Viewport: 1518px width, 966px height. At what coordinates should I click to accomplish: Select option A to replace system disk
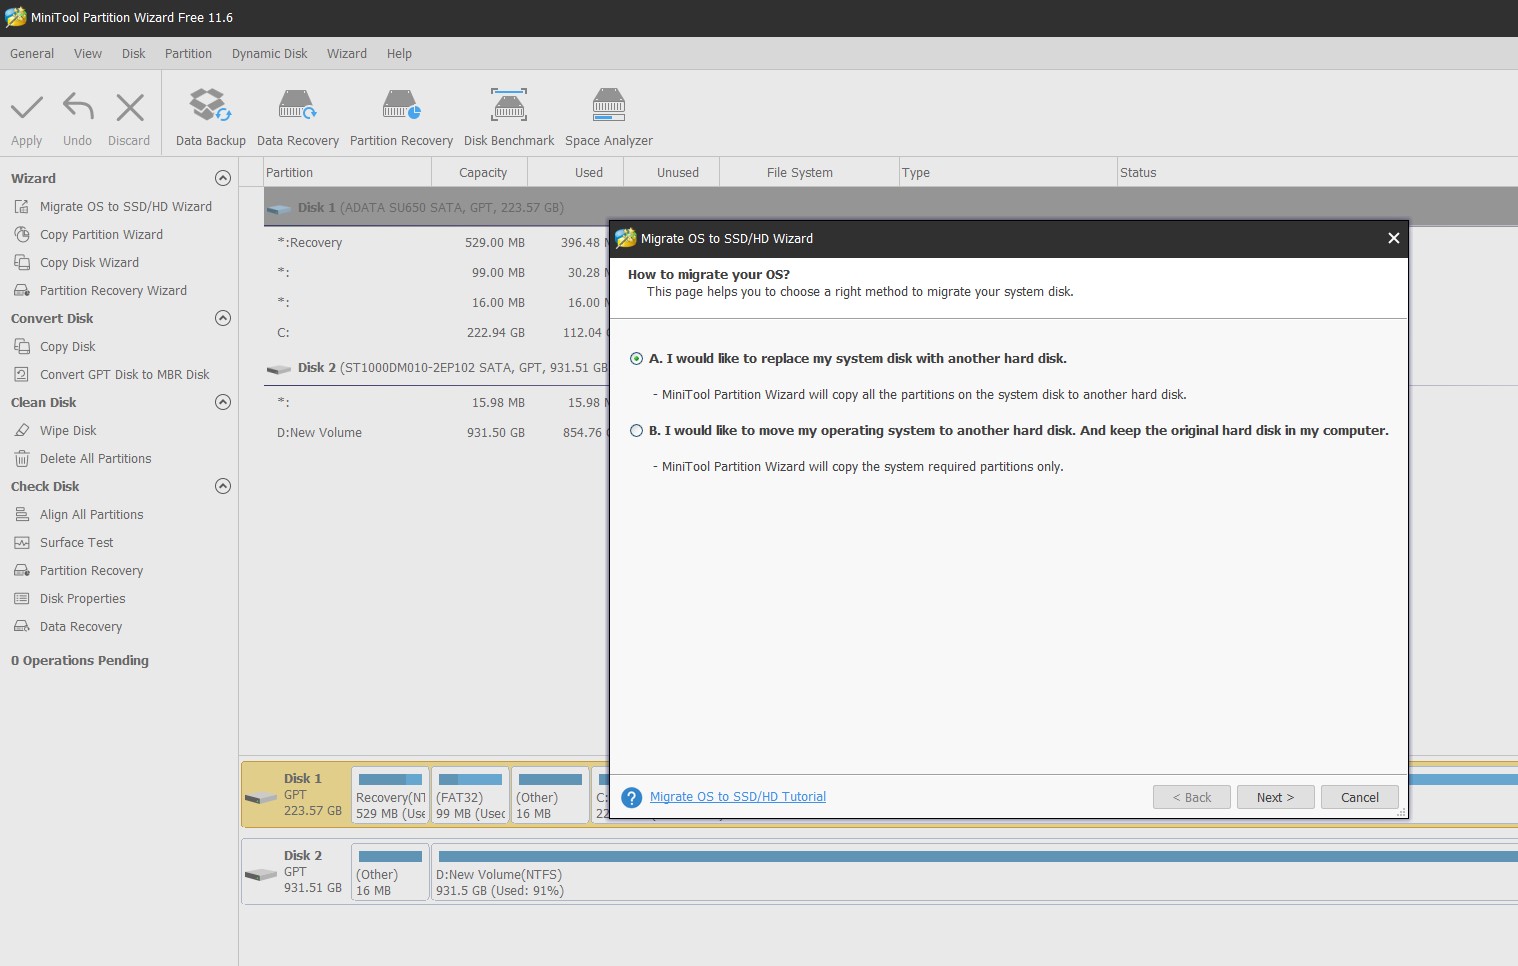click(636, 358)
